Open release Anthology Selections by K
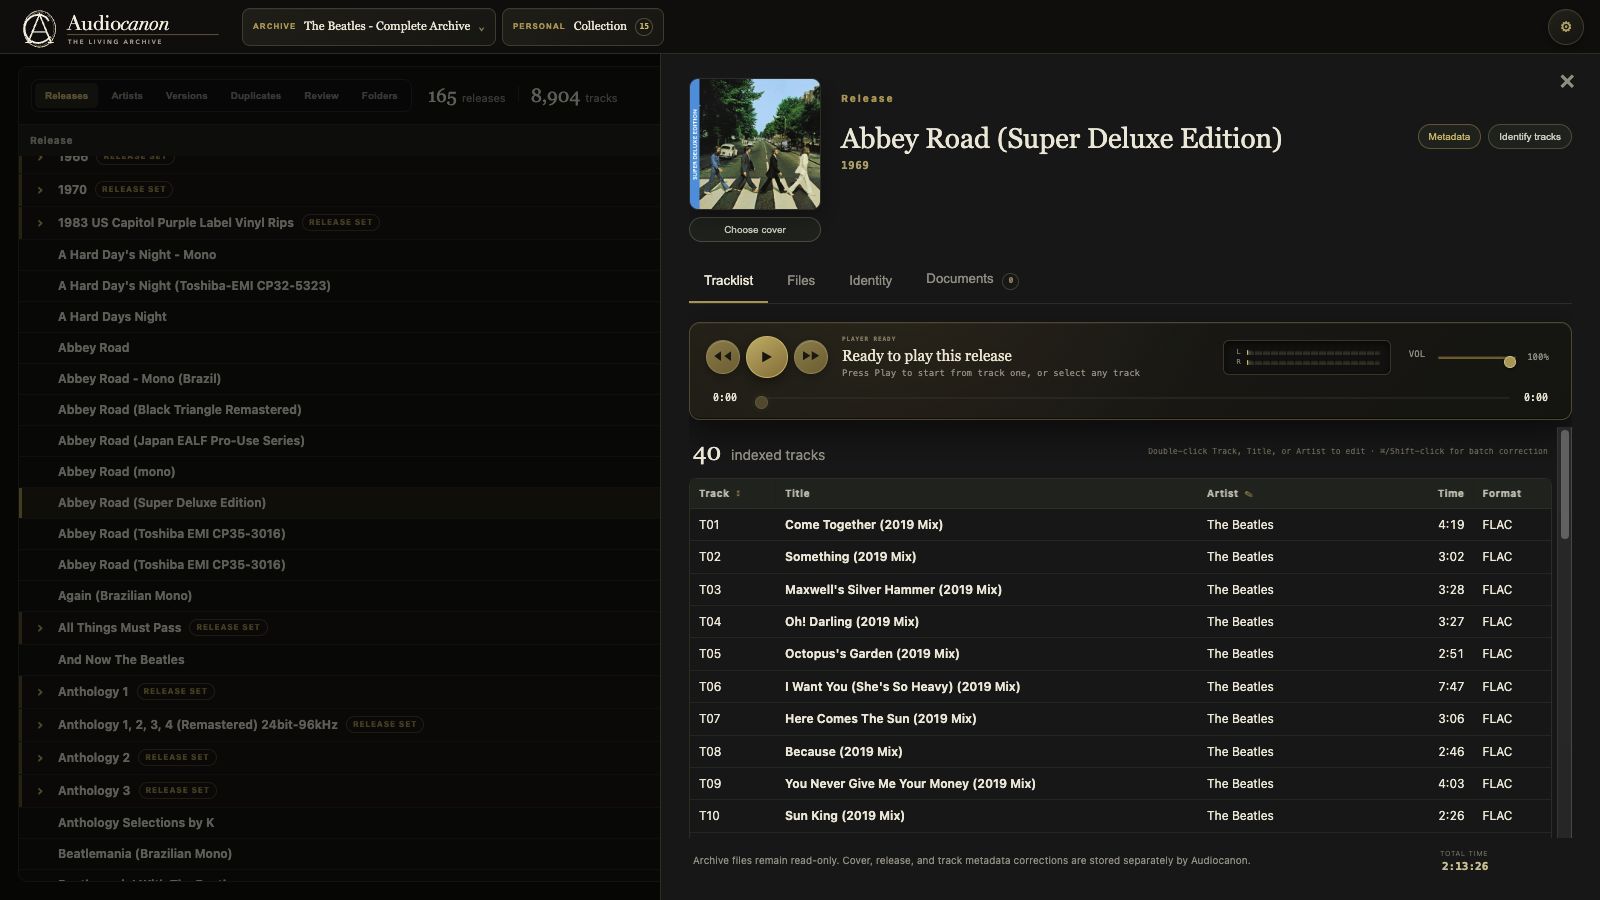Viewport: 1600px width, 900px height. [340, 823]
